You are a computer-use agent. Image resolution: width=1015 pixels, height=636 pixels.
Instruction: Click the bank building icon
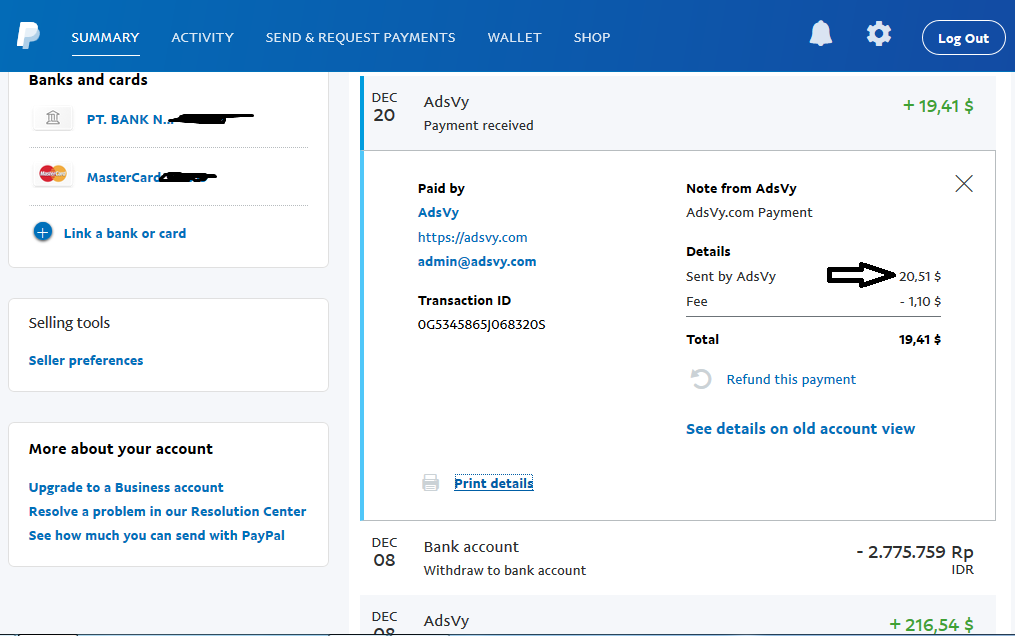coord(53,118)
